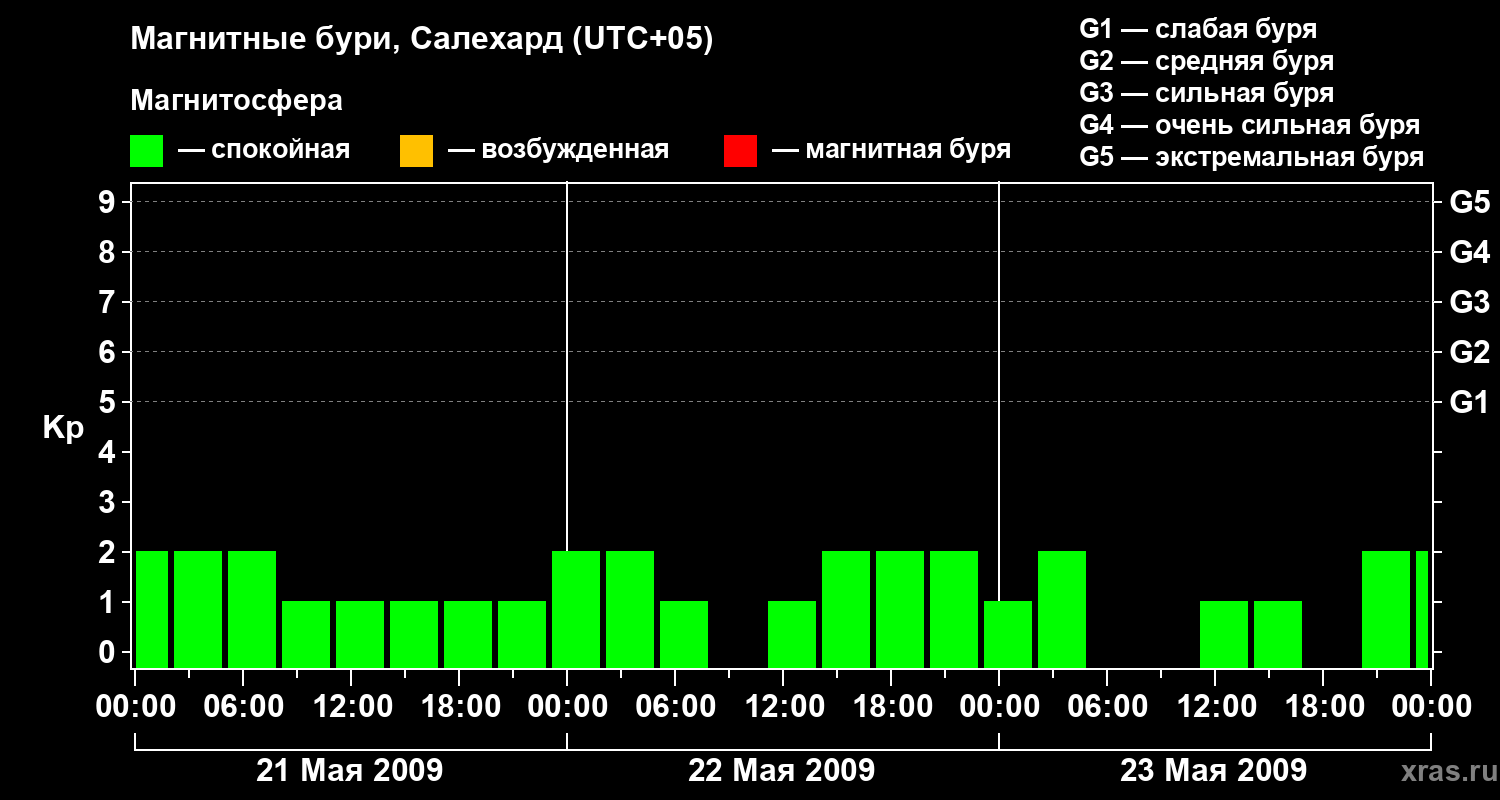Click the legend label '— магнитная буря'

(x=892, y=150)
